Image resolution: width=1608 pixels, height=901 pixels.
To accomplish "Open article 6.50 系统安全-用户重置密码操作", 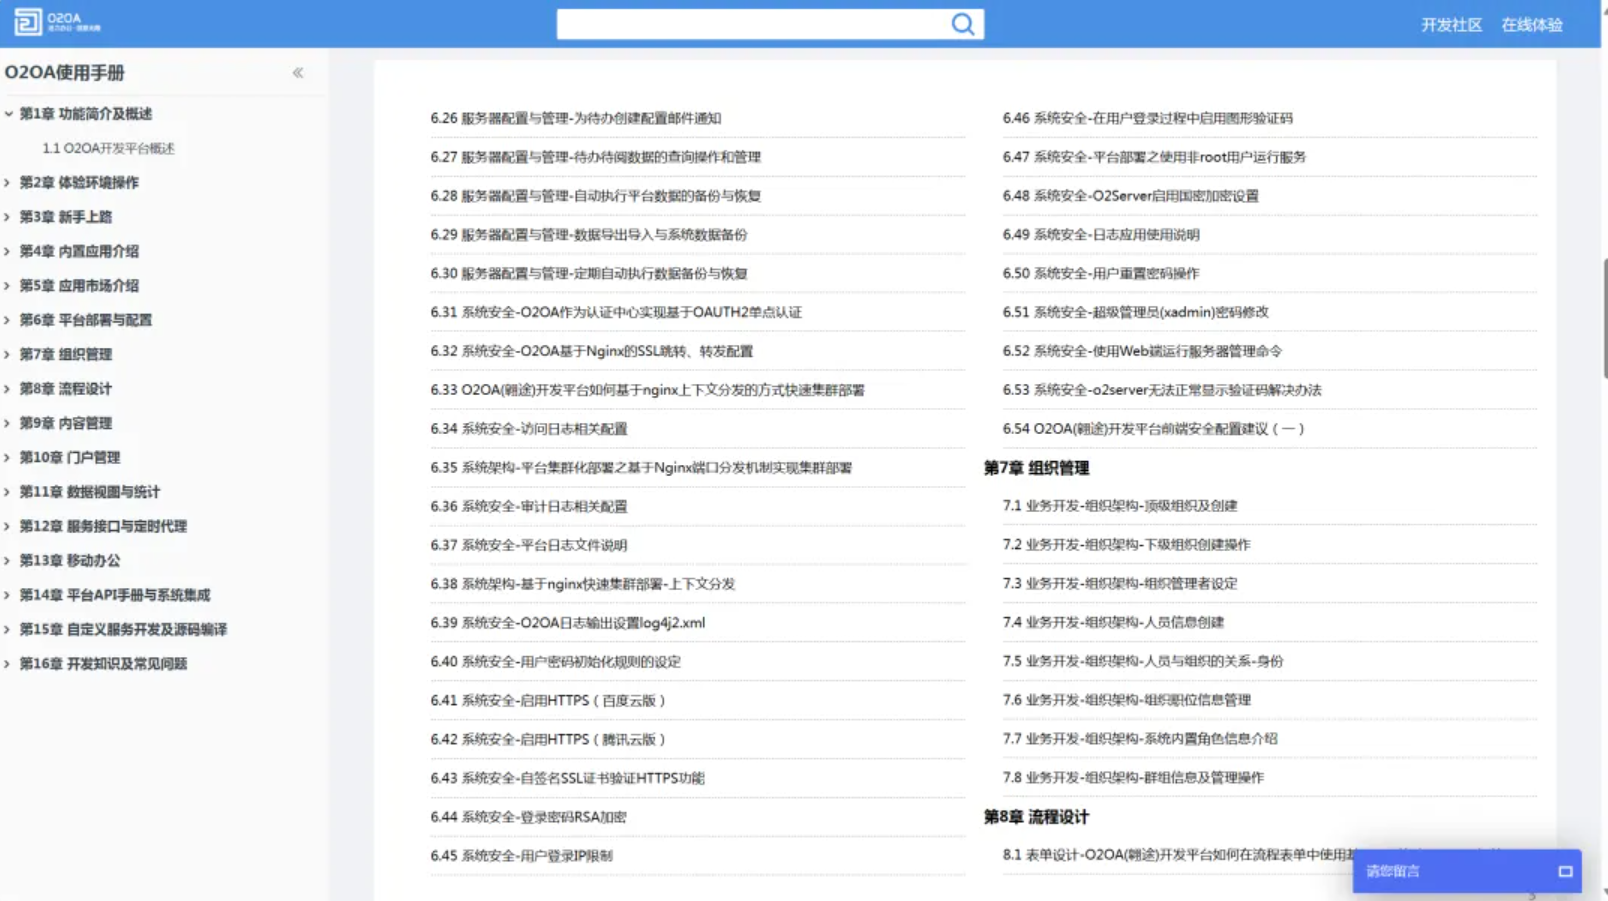I will point(1101,274).
